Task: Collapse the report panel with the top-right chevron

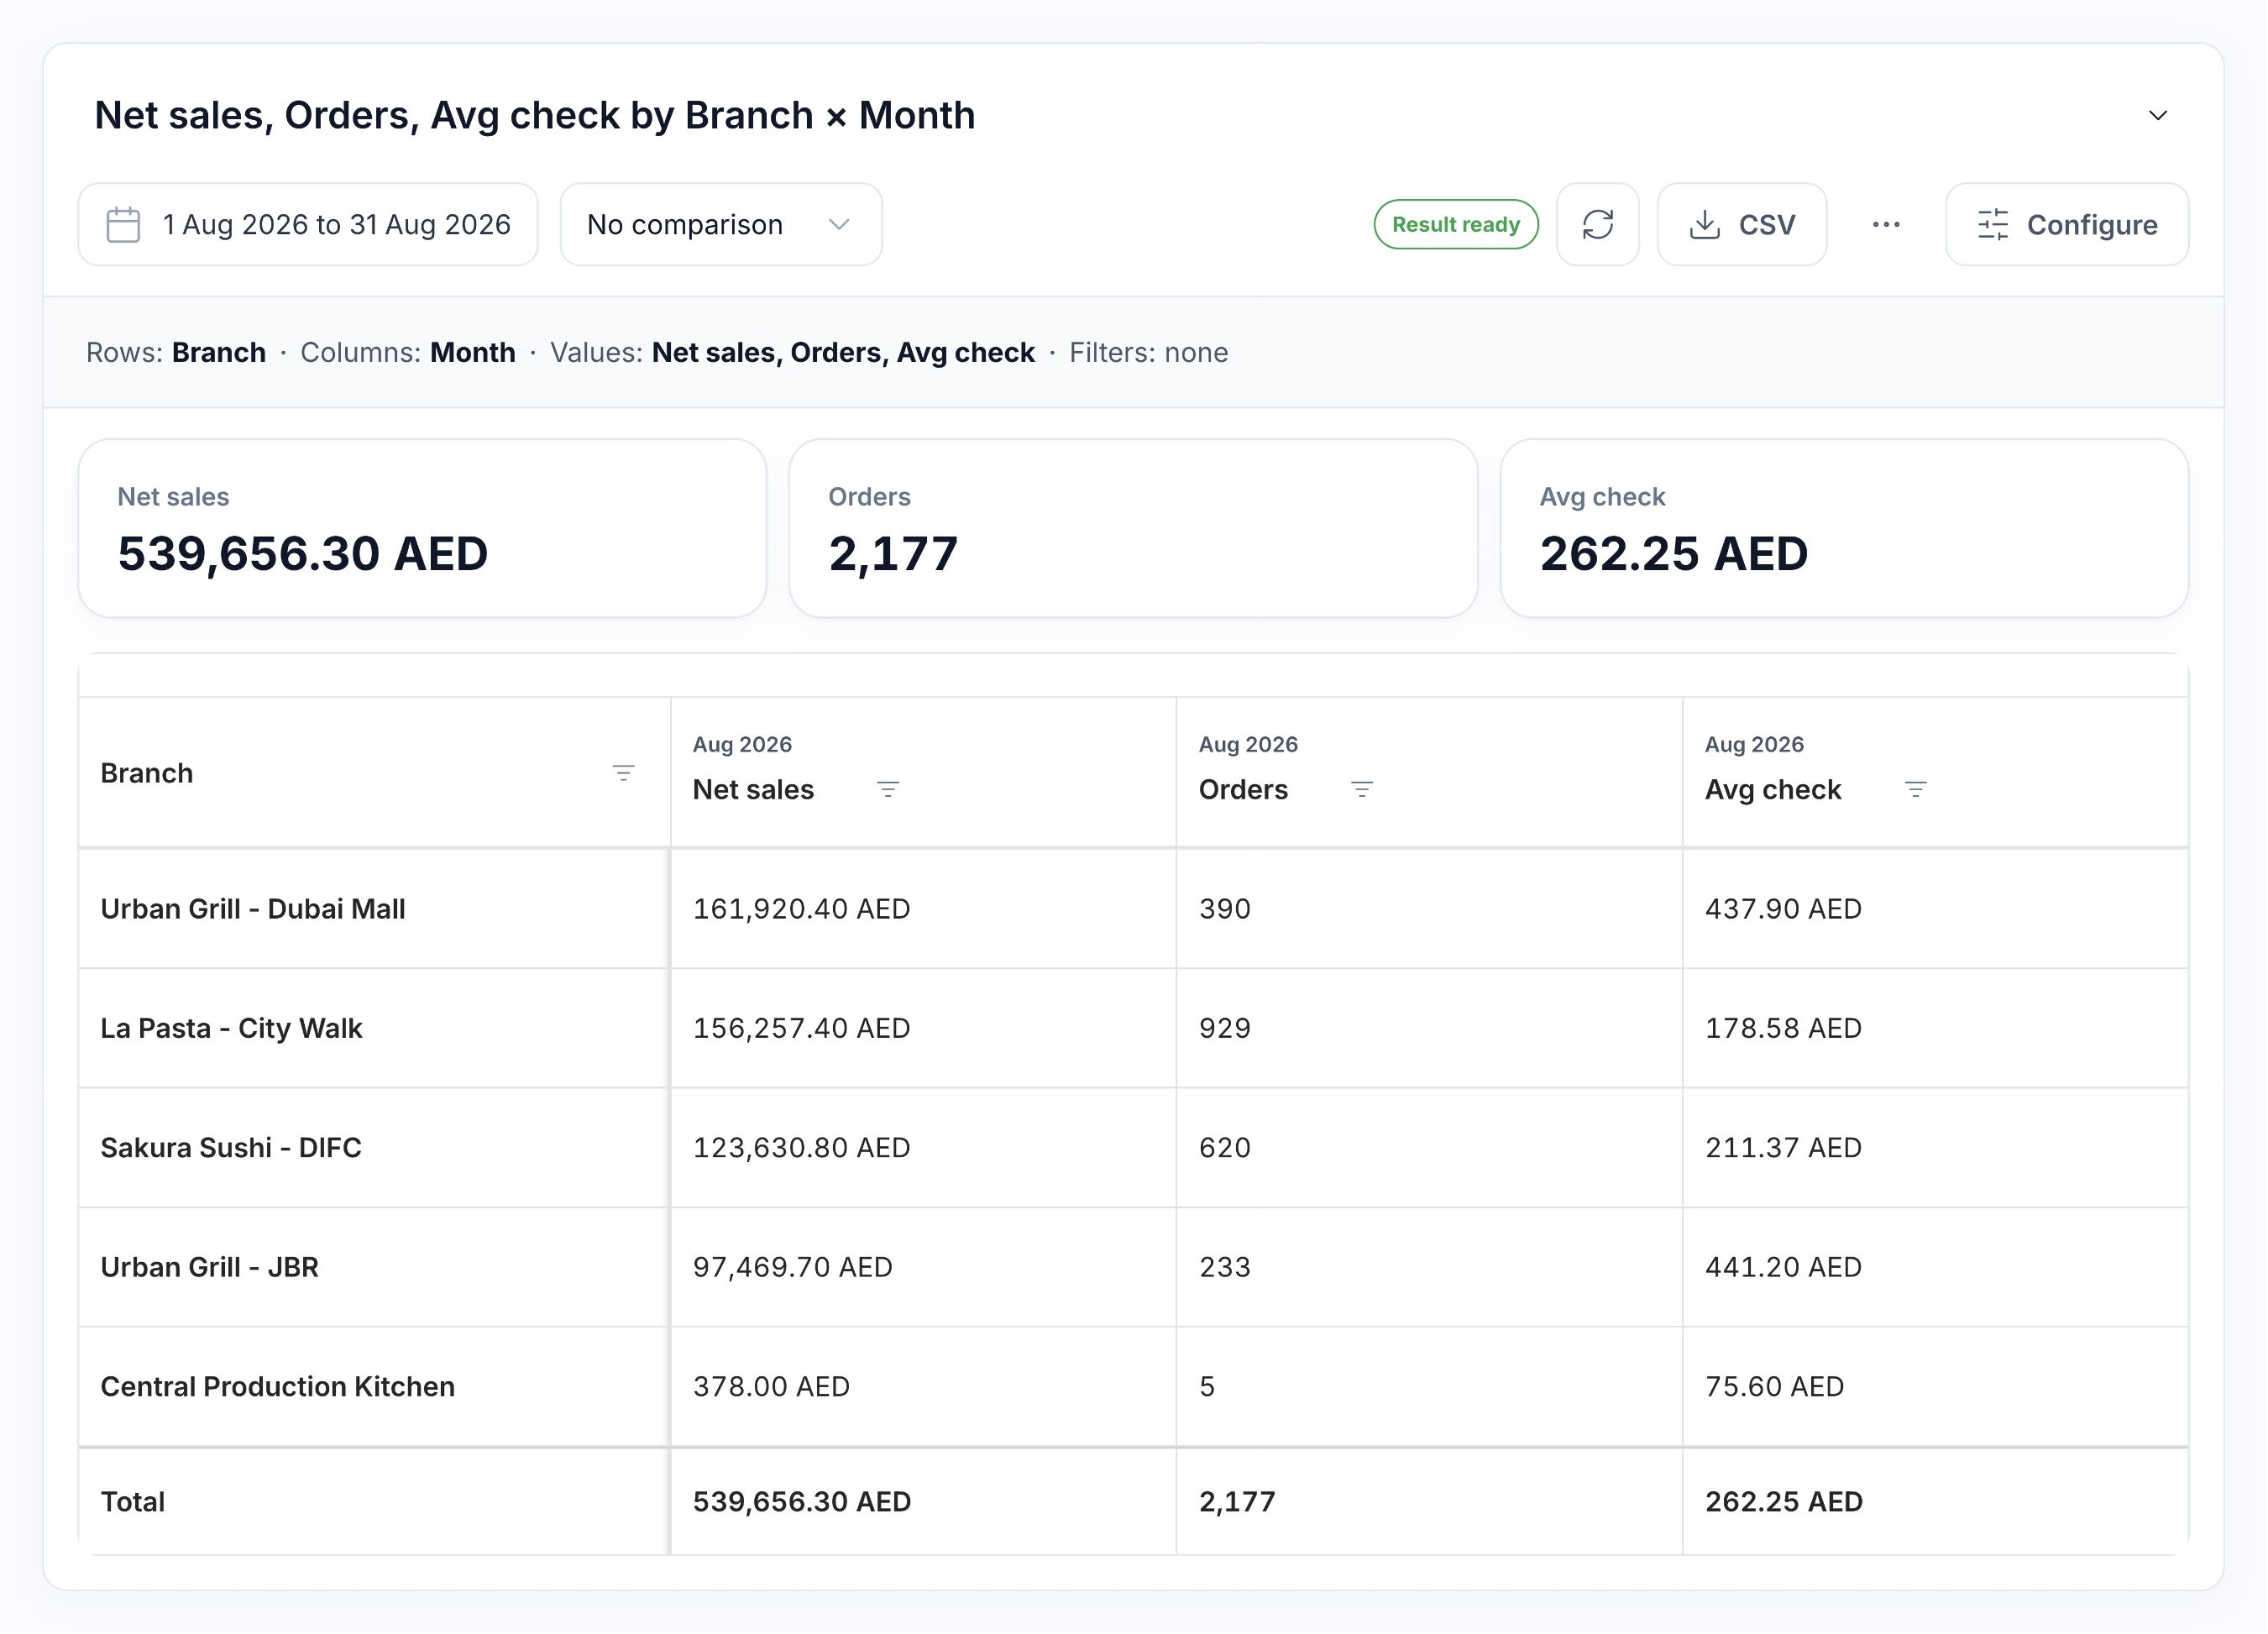Action: (x=2157, y=116)
